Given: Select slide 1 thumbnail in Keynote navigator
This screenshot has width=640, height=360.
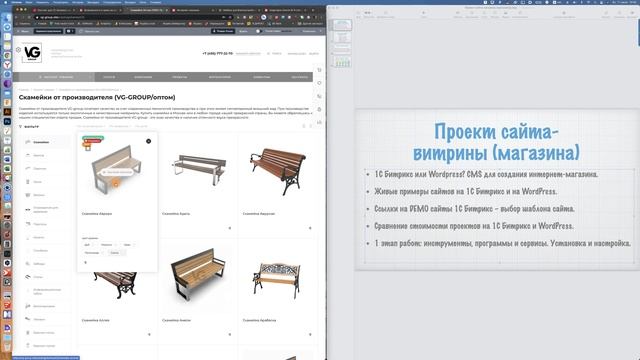Looking at the screenshot, I should coord(342,25).
